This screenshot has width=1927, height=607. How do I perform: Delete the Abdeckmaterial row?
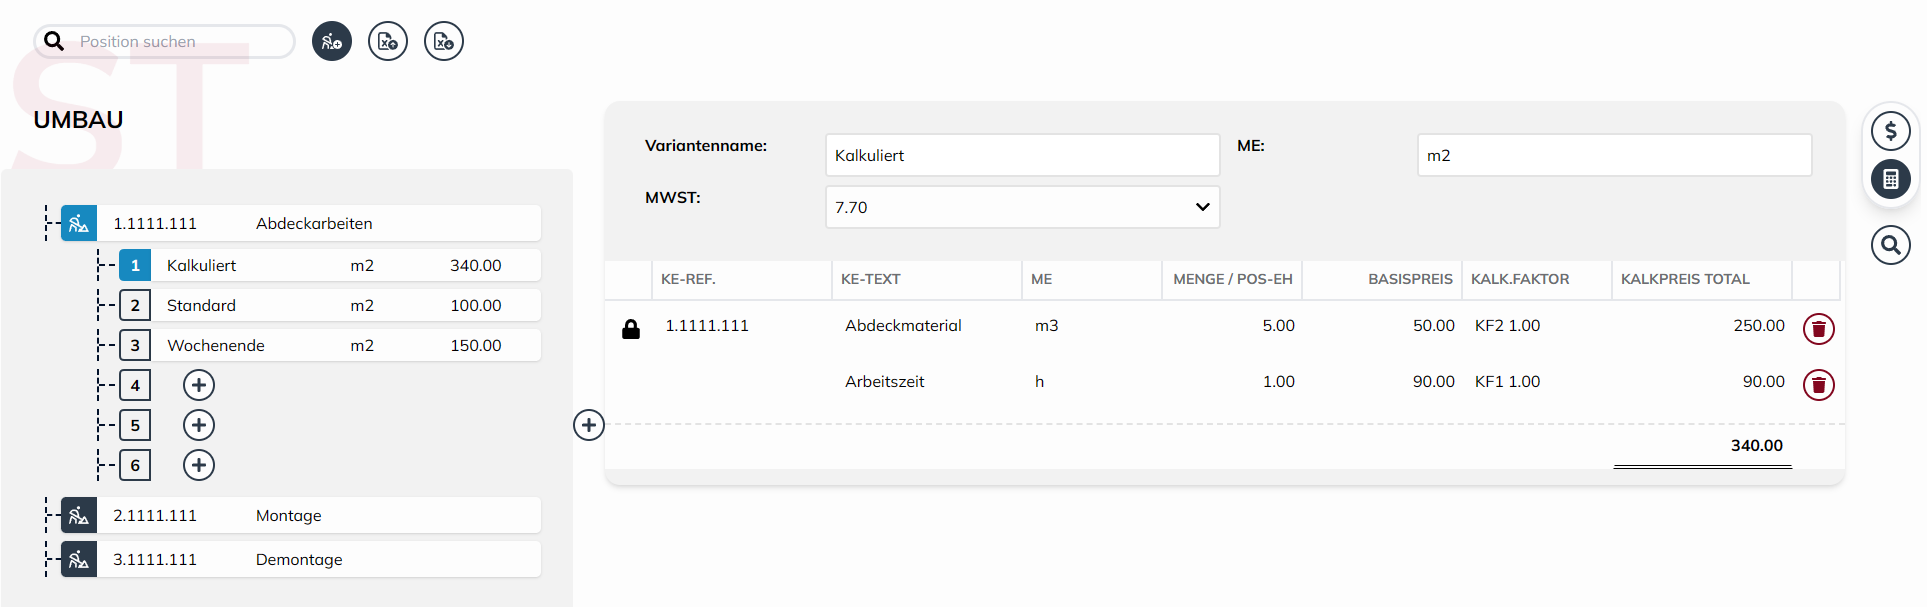[1818, 329]
